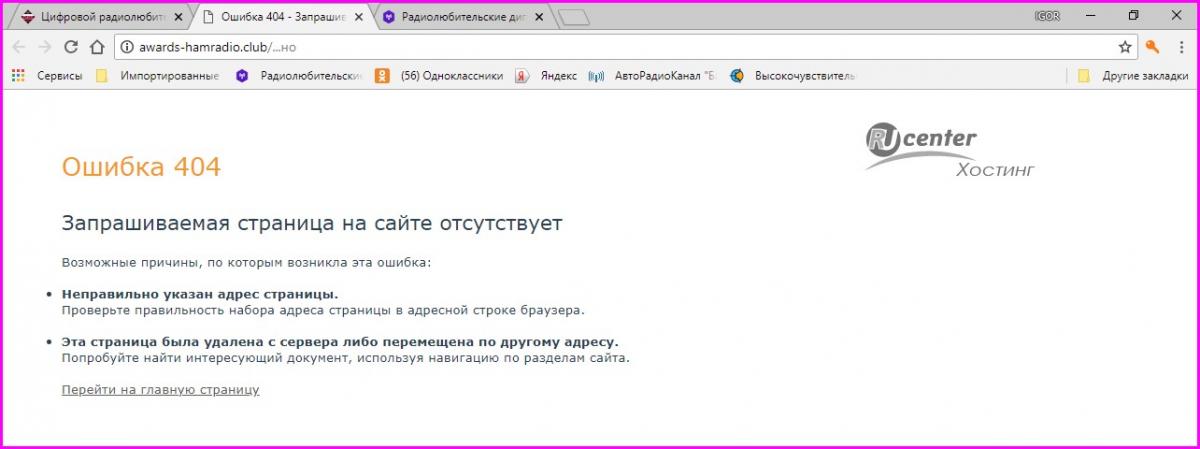Viewport: 1200px width, 449px height.
Task: View site information icon in address bar
Action: coord(126,47)
